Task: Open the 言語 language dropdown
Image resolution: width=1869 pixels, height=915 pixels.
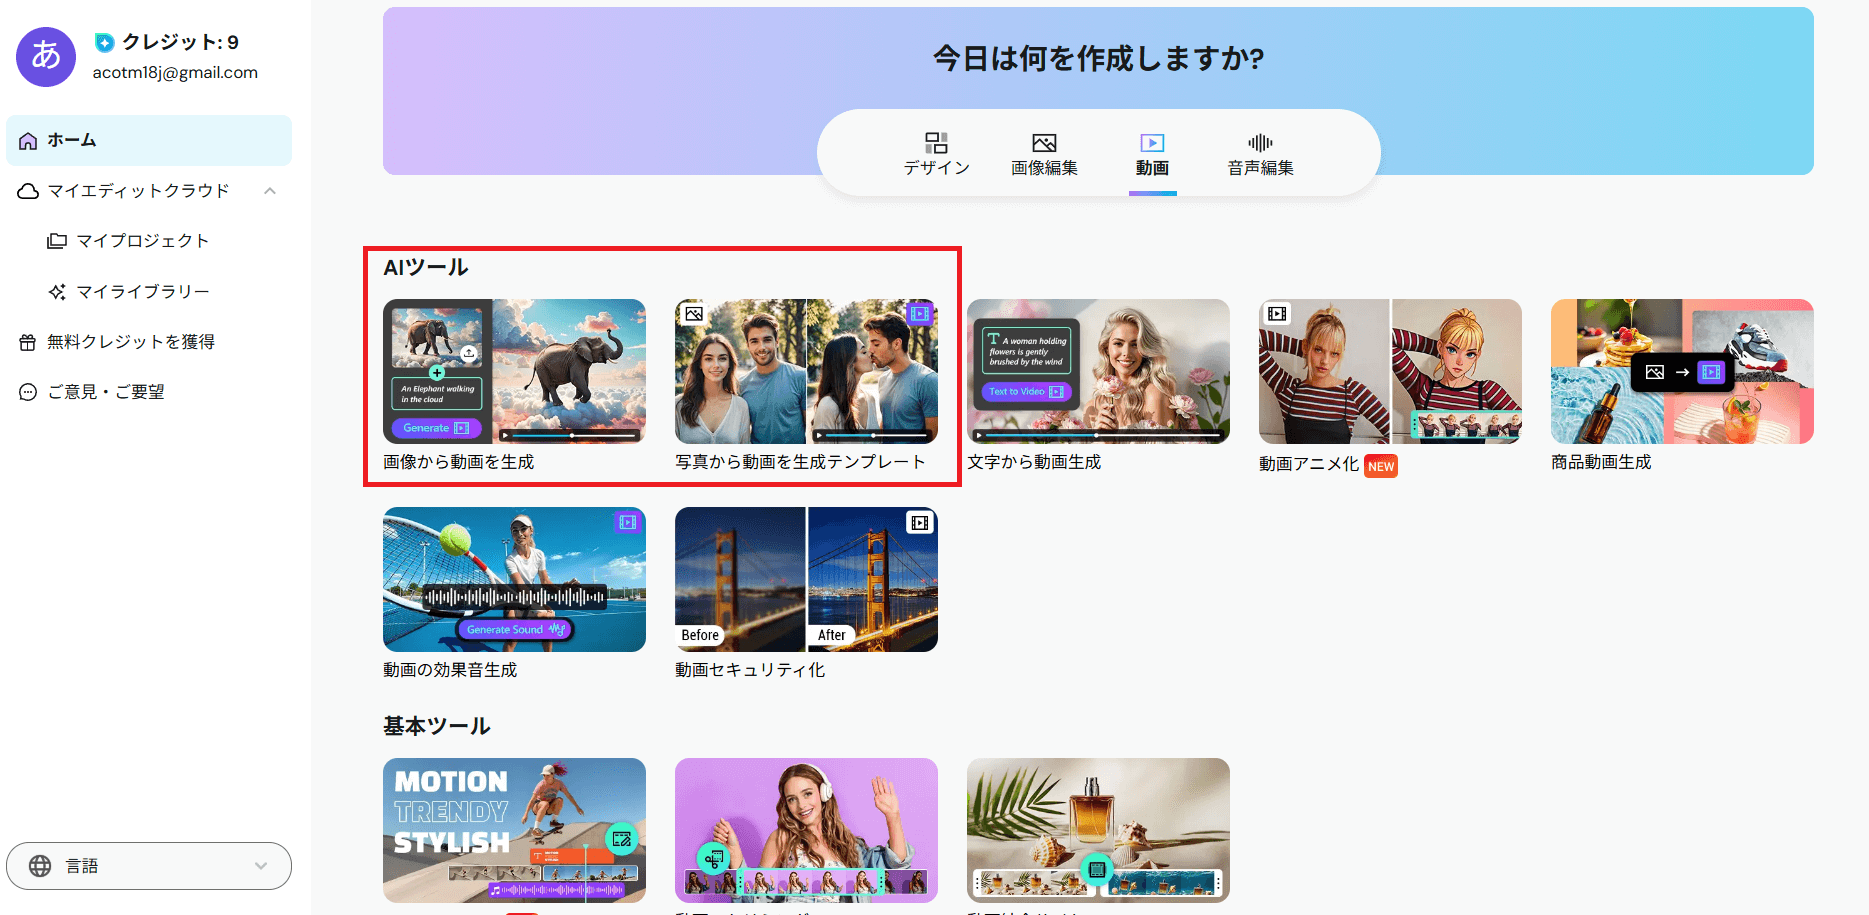Action: pos(148,865)
